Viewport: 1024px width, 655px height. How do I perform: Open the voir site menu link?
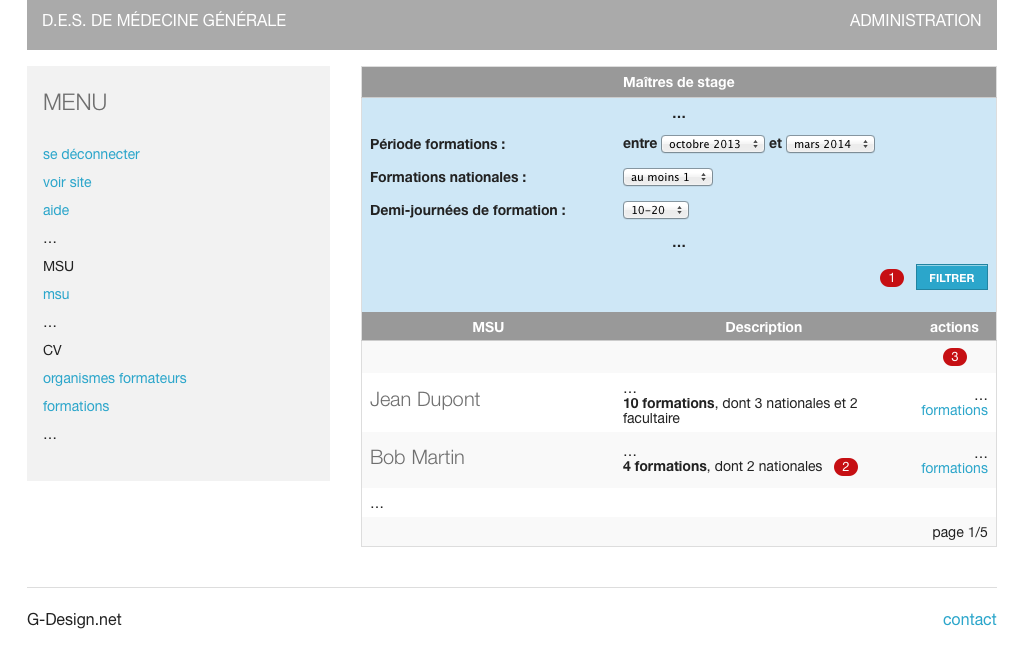pos(67,182)
